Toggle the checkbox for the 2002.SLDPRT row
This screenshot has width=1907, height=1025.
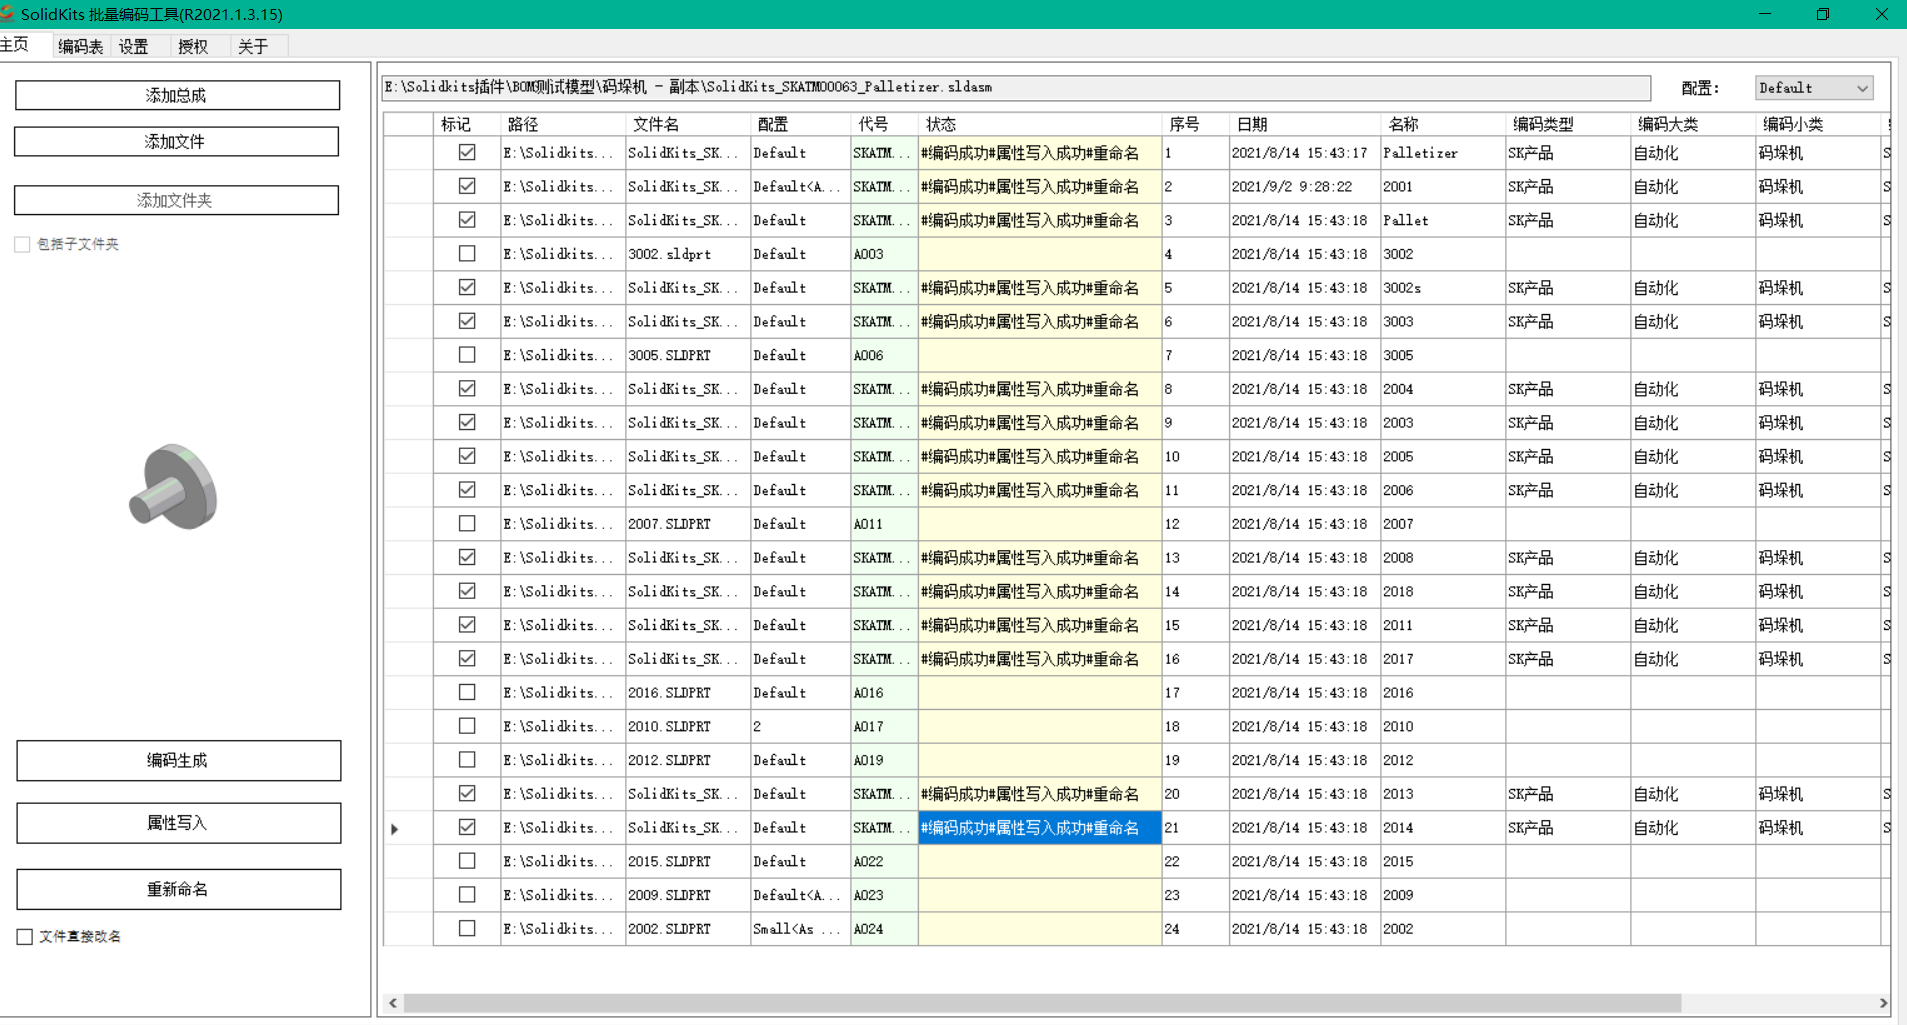pyautogui.click(x=467, y=929)
